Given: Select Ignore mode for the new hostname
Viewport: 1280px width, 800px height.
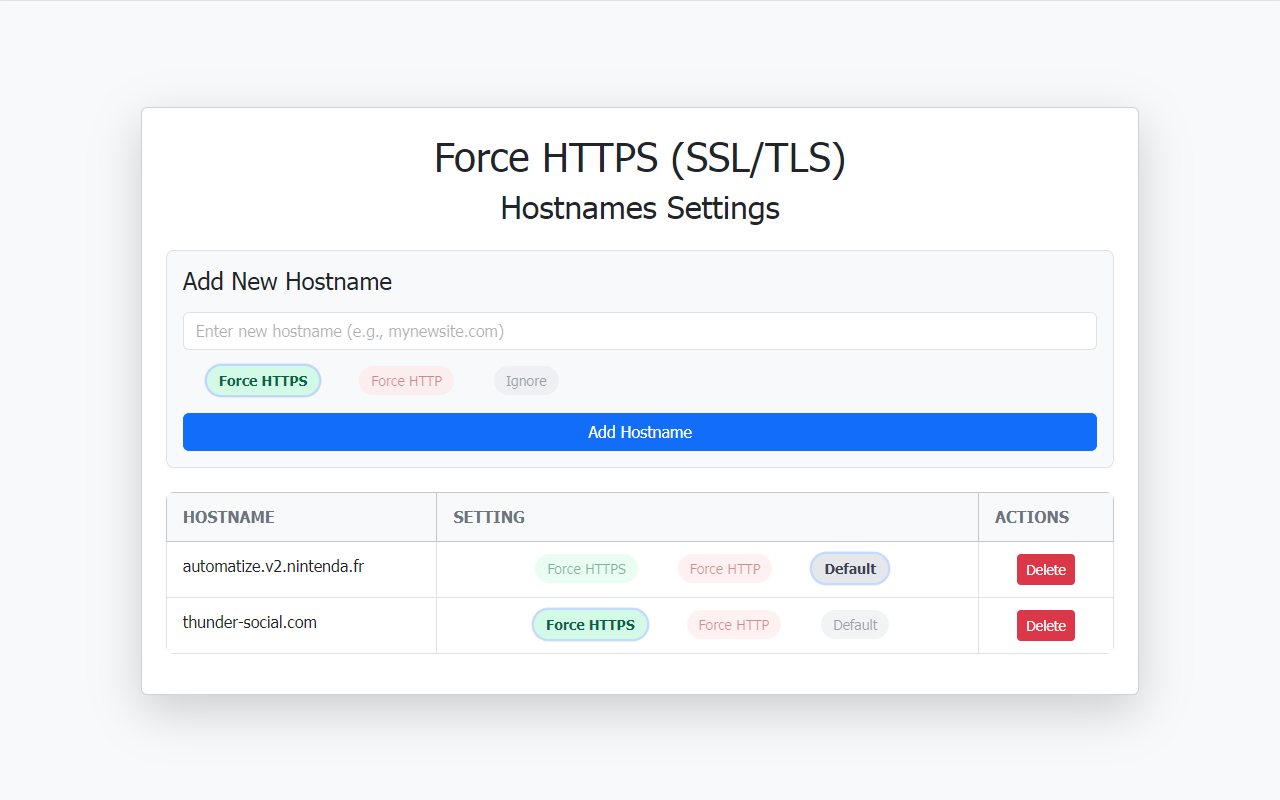Looking at the screenshot, I should [526, 380].
